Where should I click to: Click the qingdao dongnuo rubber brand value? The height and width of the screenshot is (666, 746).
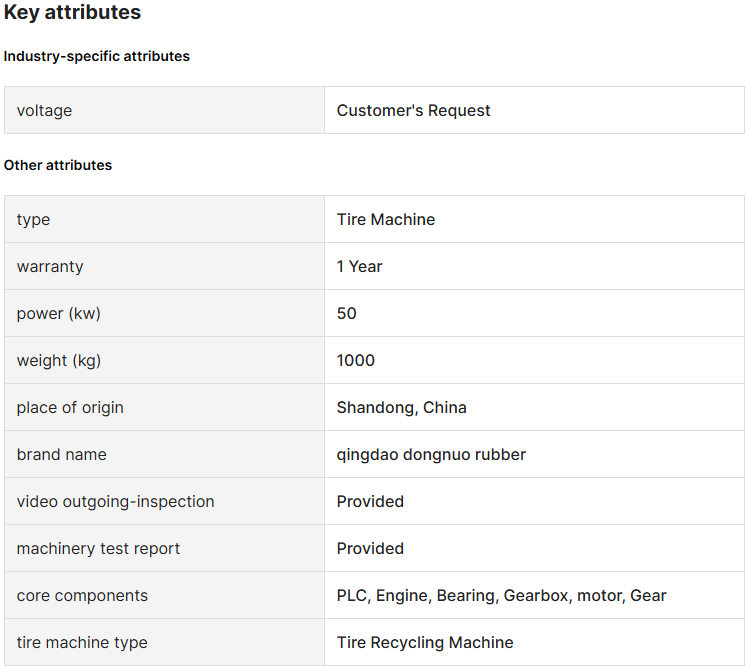[x=431, y=455]
